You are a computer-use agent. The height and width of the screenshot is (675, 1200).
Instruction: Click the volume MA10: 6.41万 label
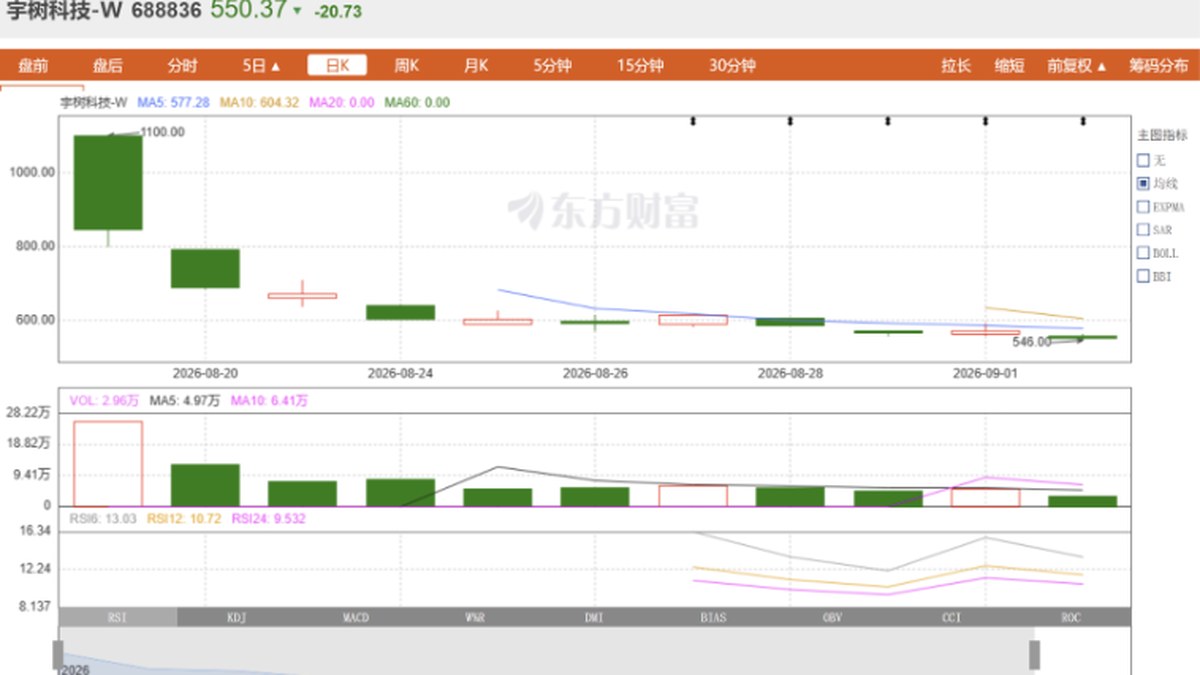point(269,400)
